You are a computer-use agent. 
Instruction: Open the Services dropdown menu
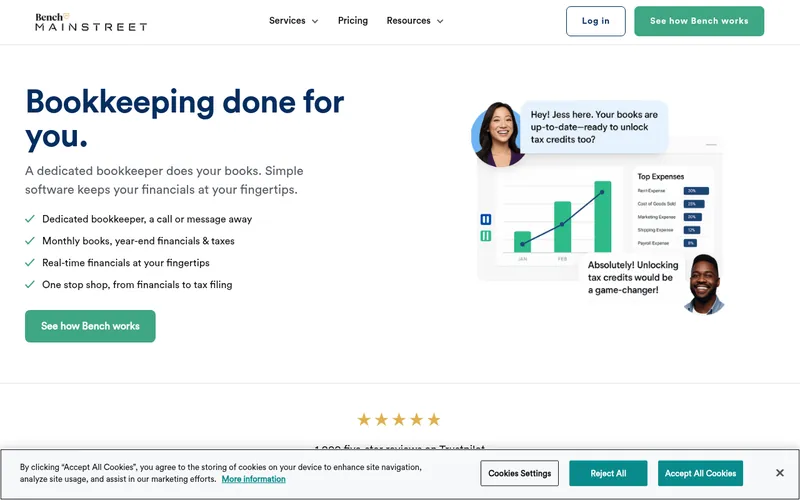point(293,21)
